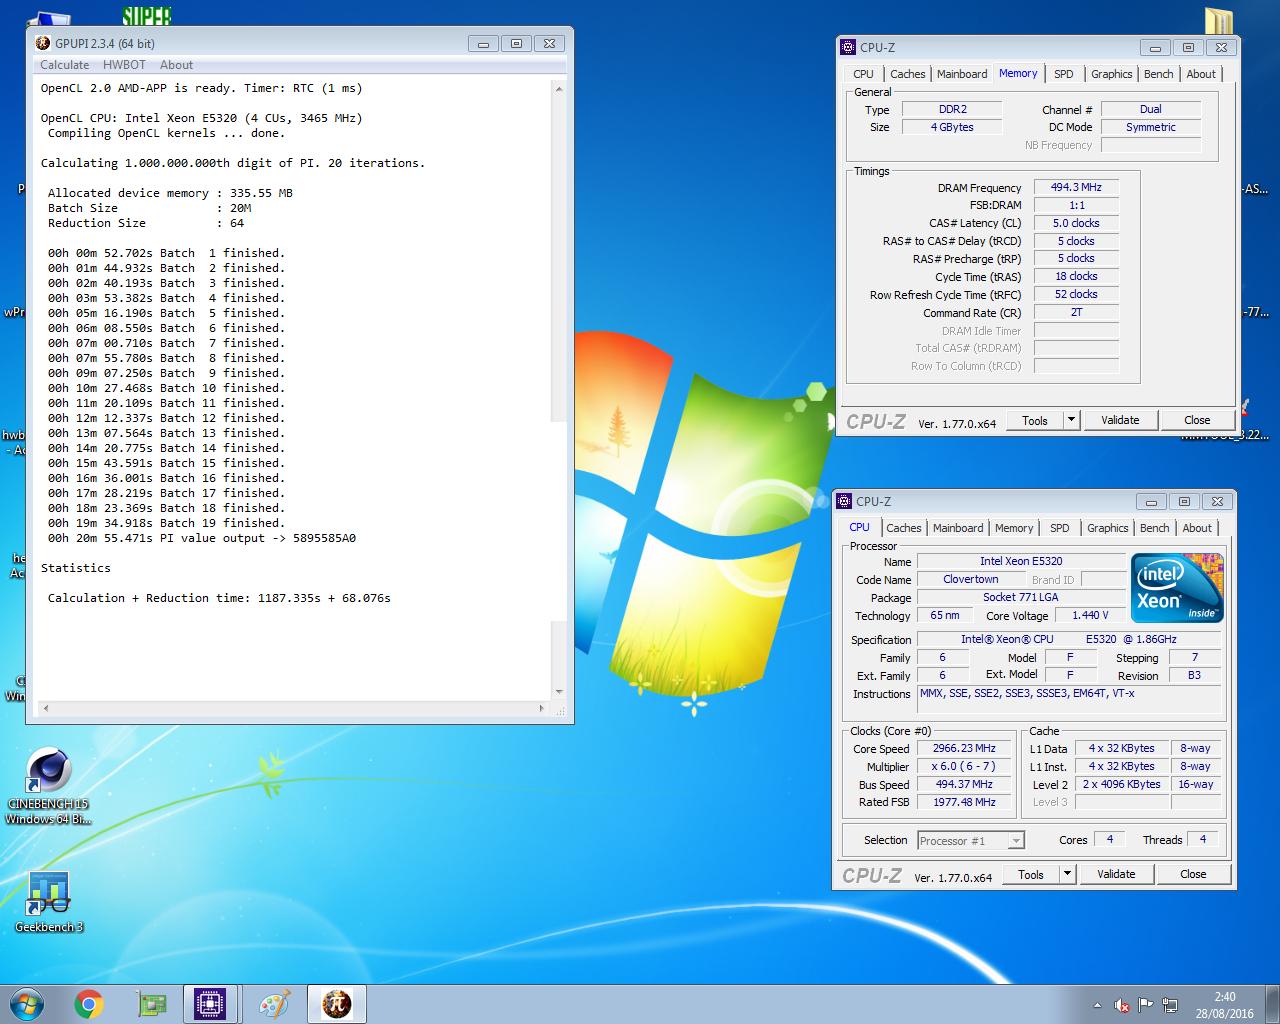Screen dimensions: 1280x1024
Task: Open the Processor #1 selection dropdown
Action: point(970,840)
